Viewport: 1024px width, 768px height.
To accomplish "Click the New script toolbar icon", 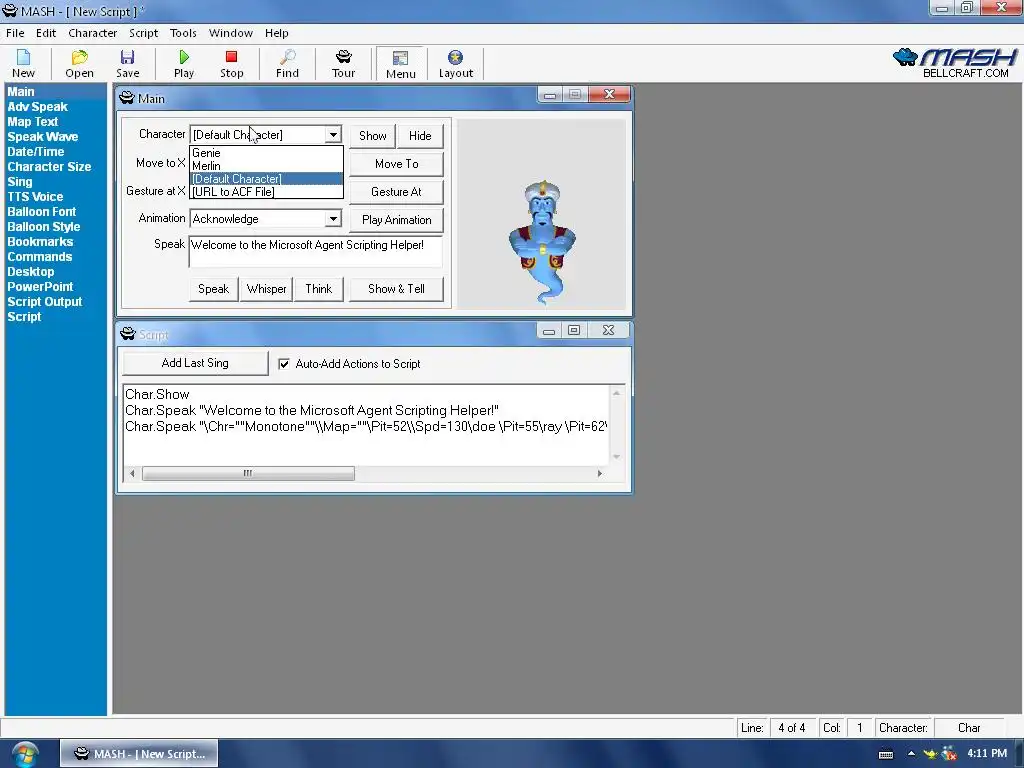I will [23, 63].
